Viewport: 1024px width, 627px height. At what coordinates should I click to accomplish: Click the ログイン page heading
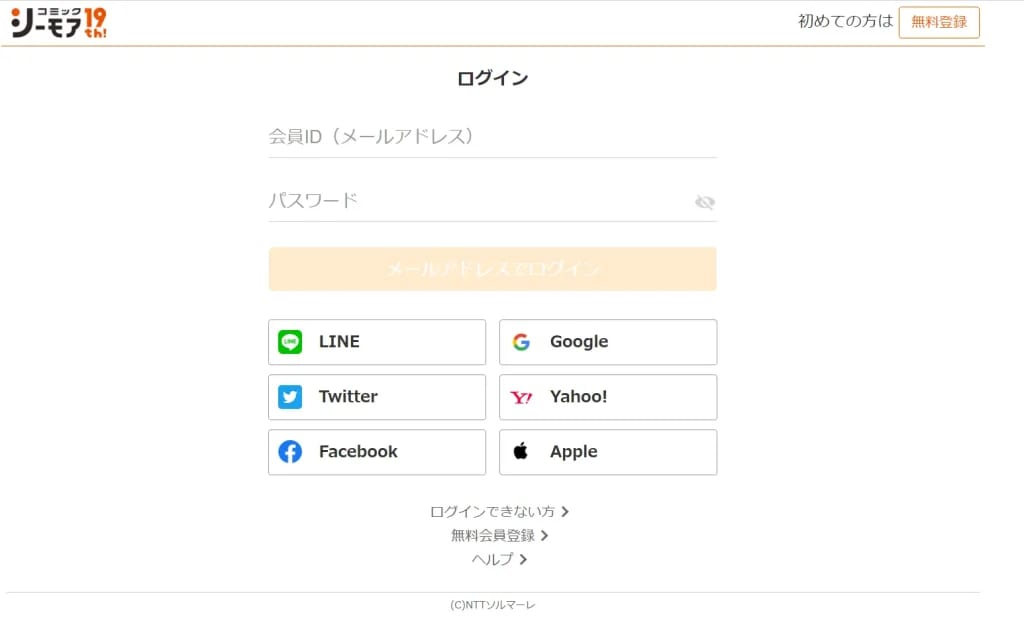pyautogui.click(x=492, y=78)
